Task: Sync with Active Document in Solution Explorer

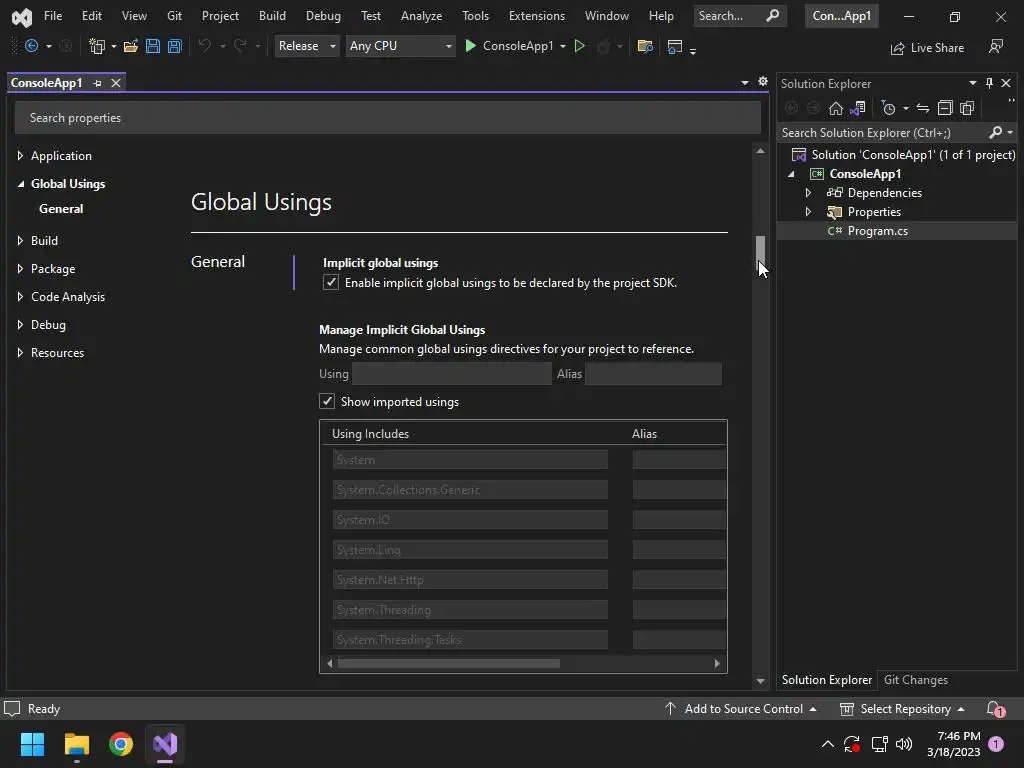Action: 923,108
